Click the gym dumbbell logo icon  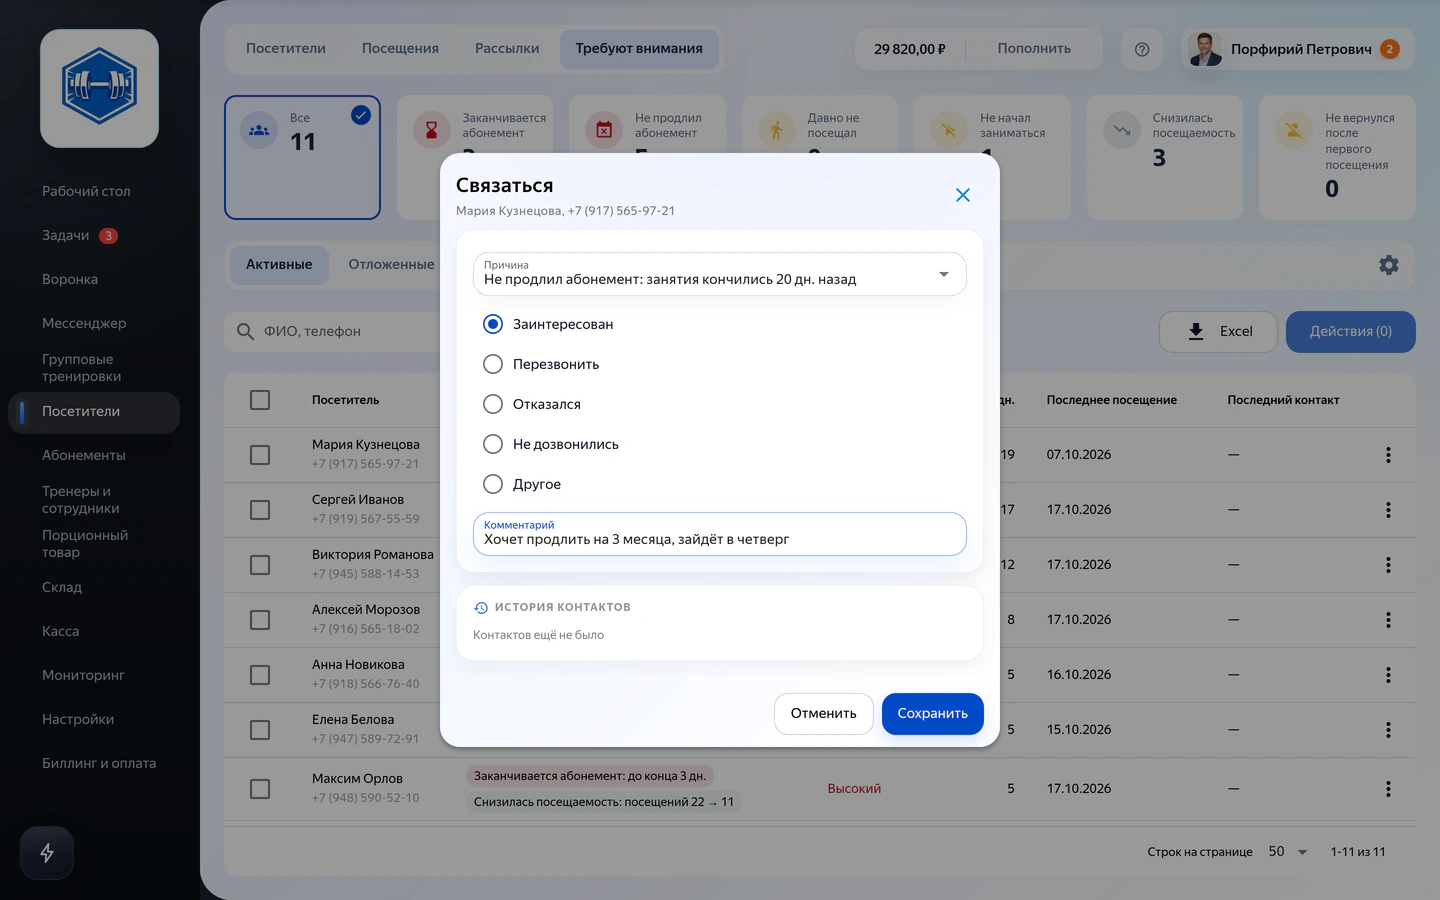click(99, 88)
